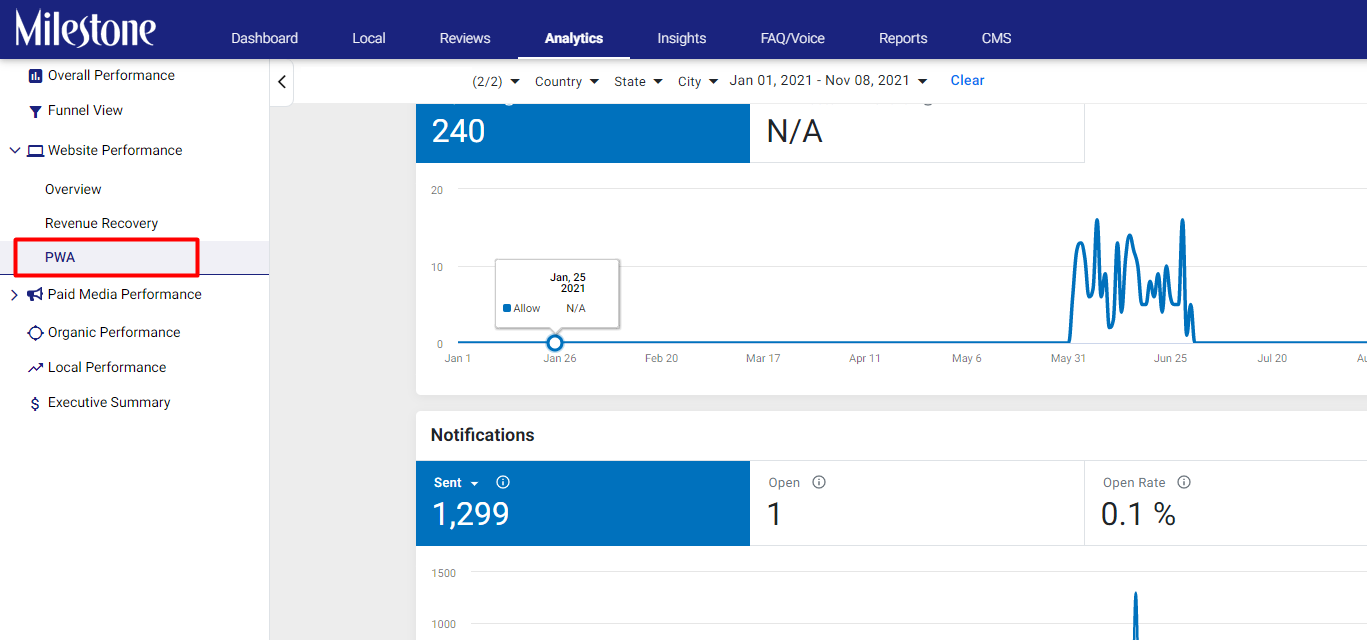Image resolution: width=1367 pixels, height=640 pixels.
Task: Open the State filter dropdown
Action: tap(638, 81)
